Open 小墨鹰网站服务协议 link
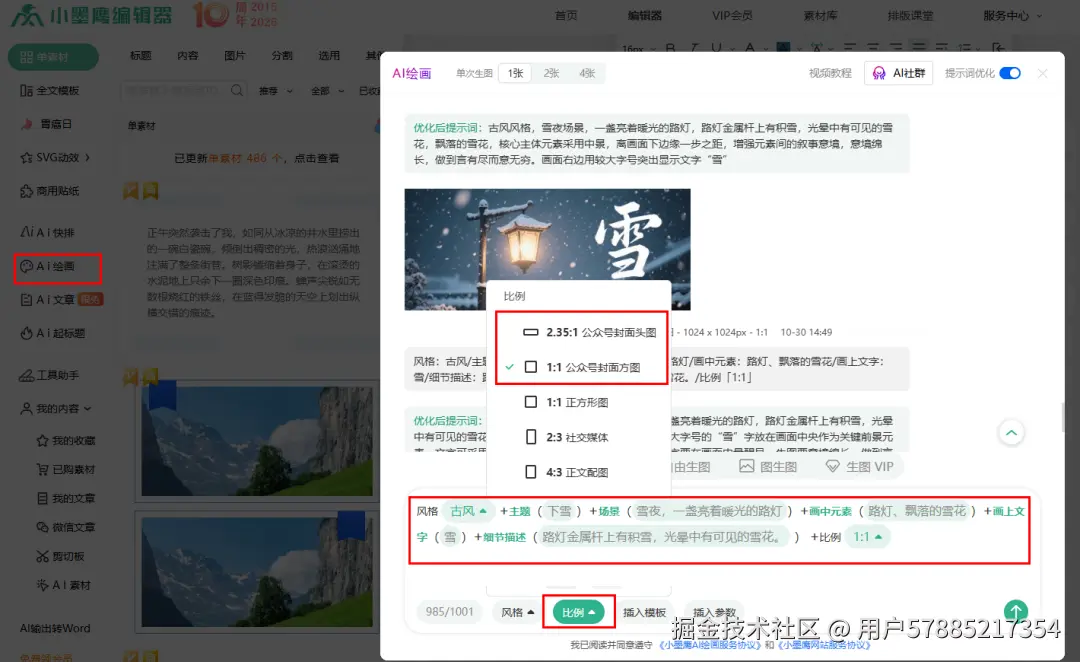The image size is (1080, 662). (x=824, y=645)
